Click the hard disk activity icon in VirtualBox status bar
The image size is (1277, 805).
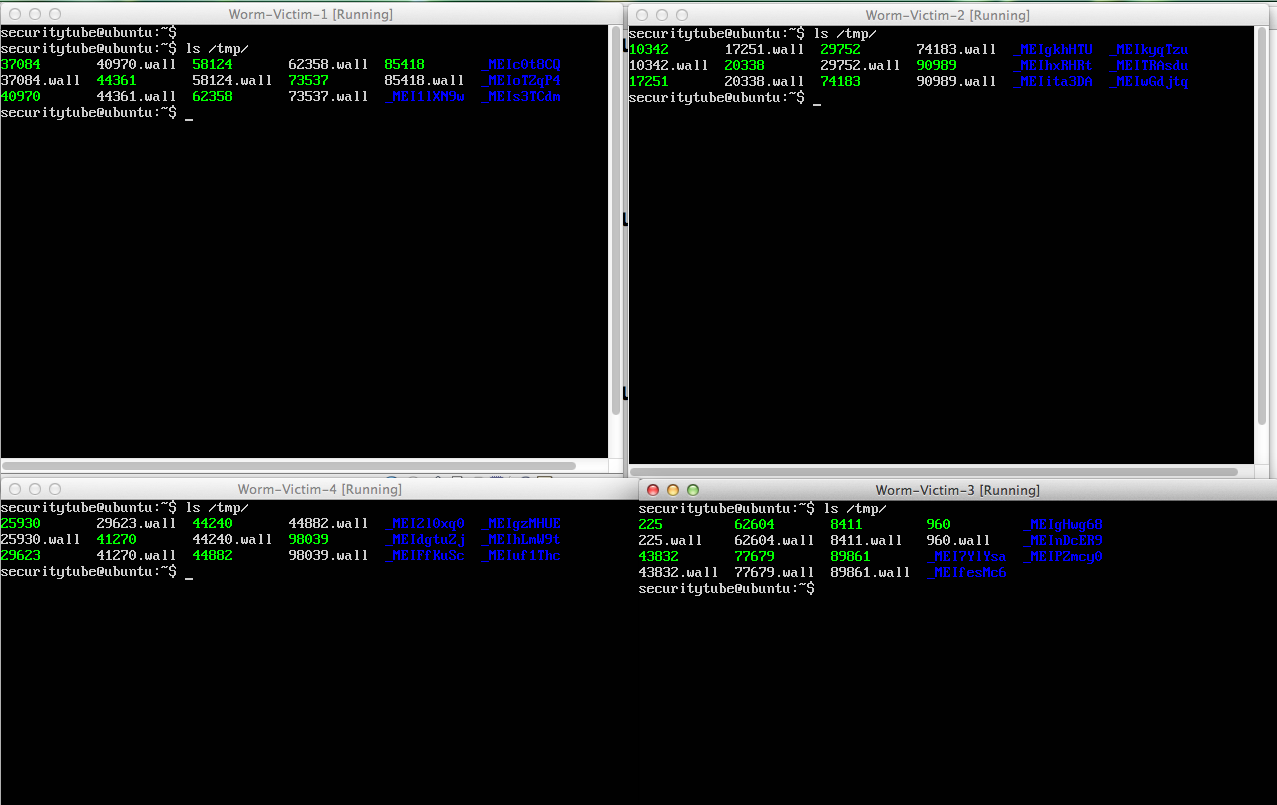tap(391, 478)
